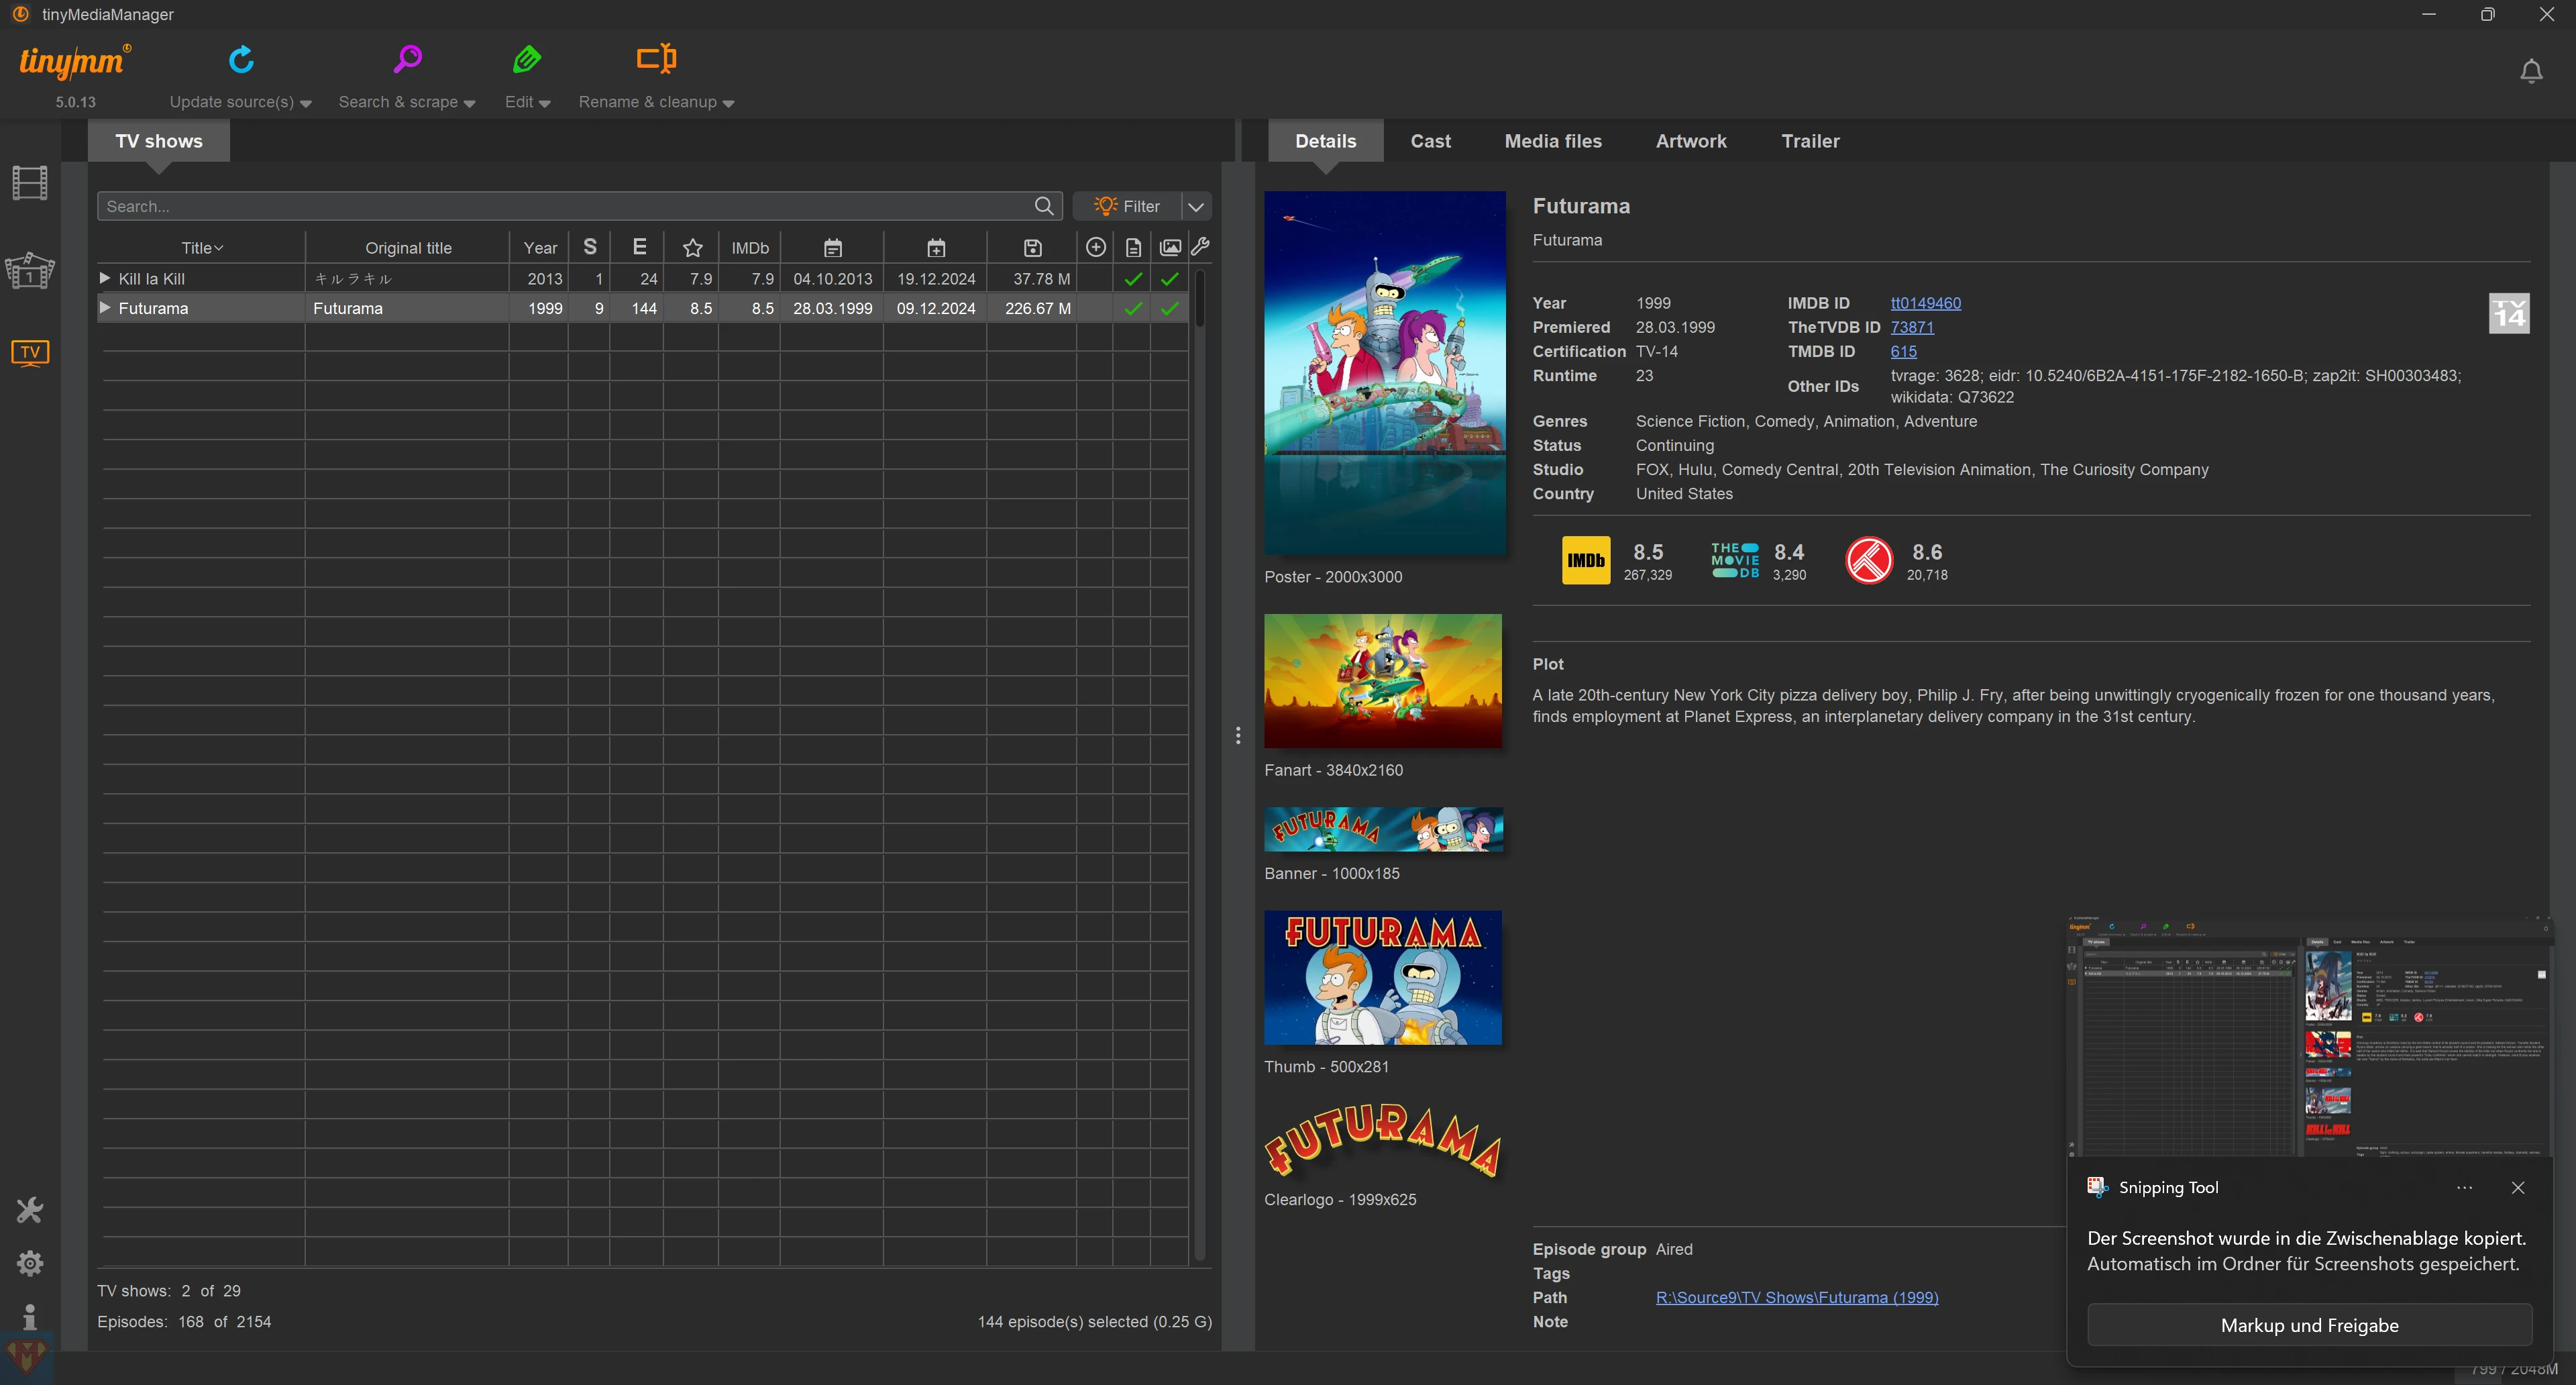The image size is (2576, 1385).
Task: Click the Rename & cleanup icon
Action: click(656, 59)
